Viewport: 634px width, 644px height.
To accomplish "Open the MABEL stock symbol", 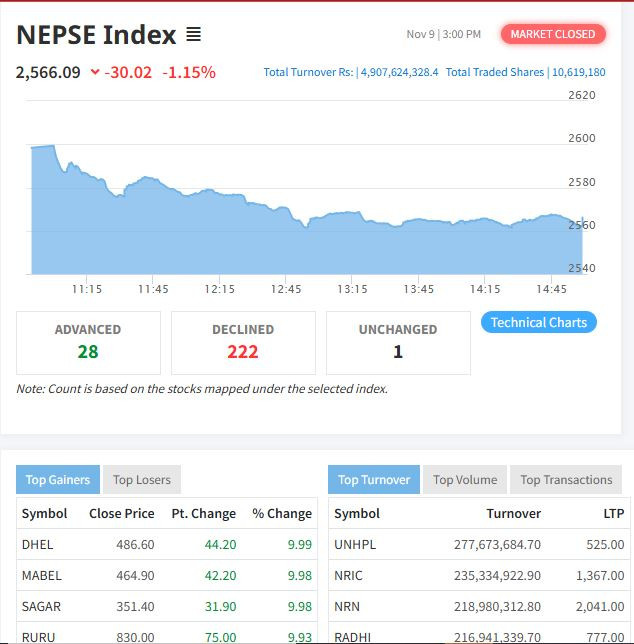I will [x=41, y=576].
